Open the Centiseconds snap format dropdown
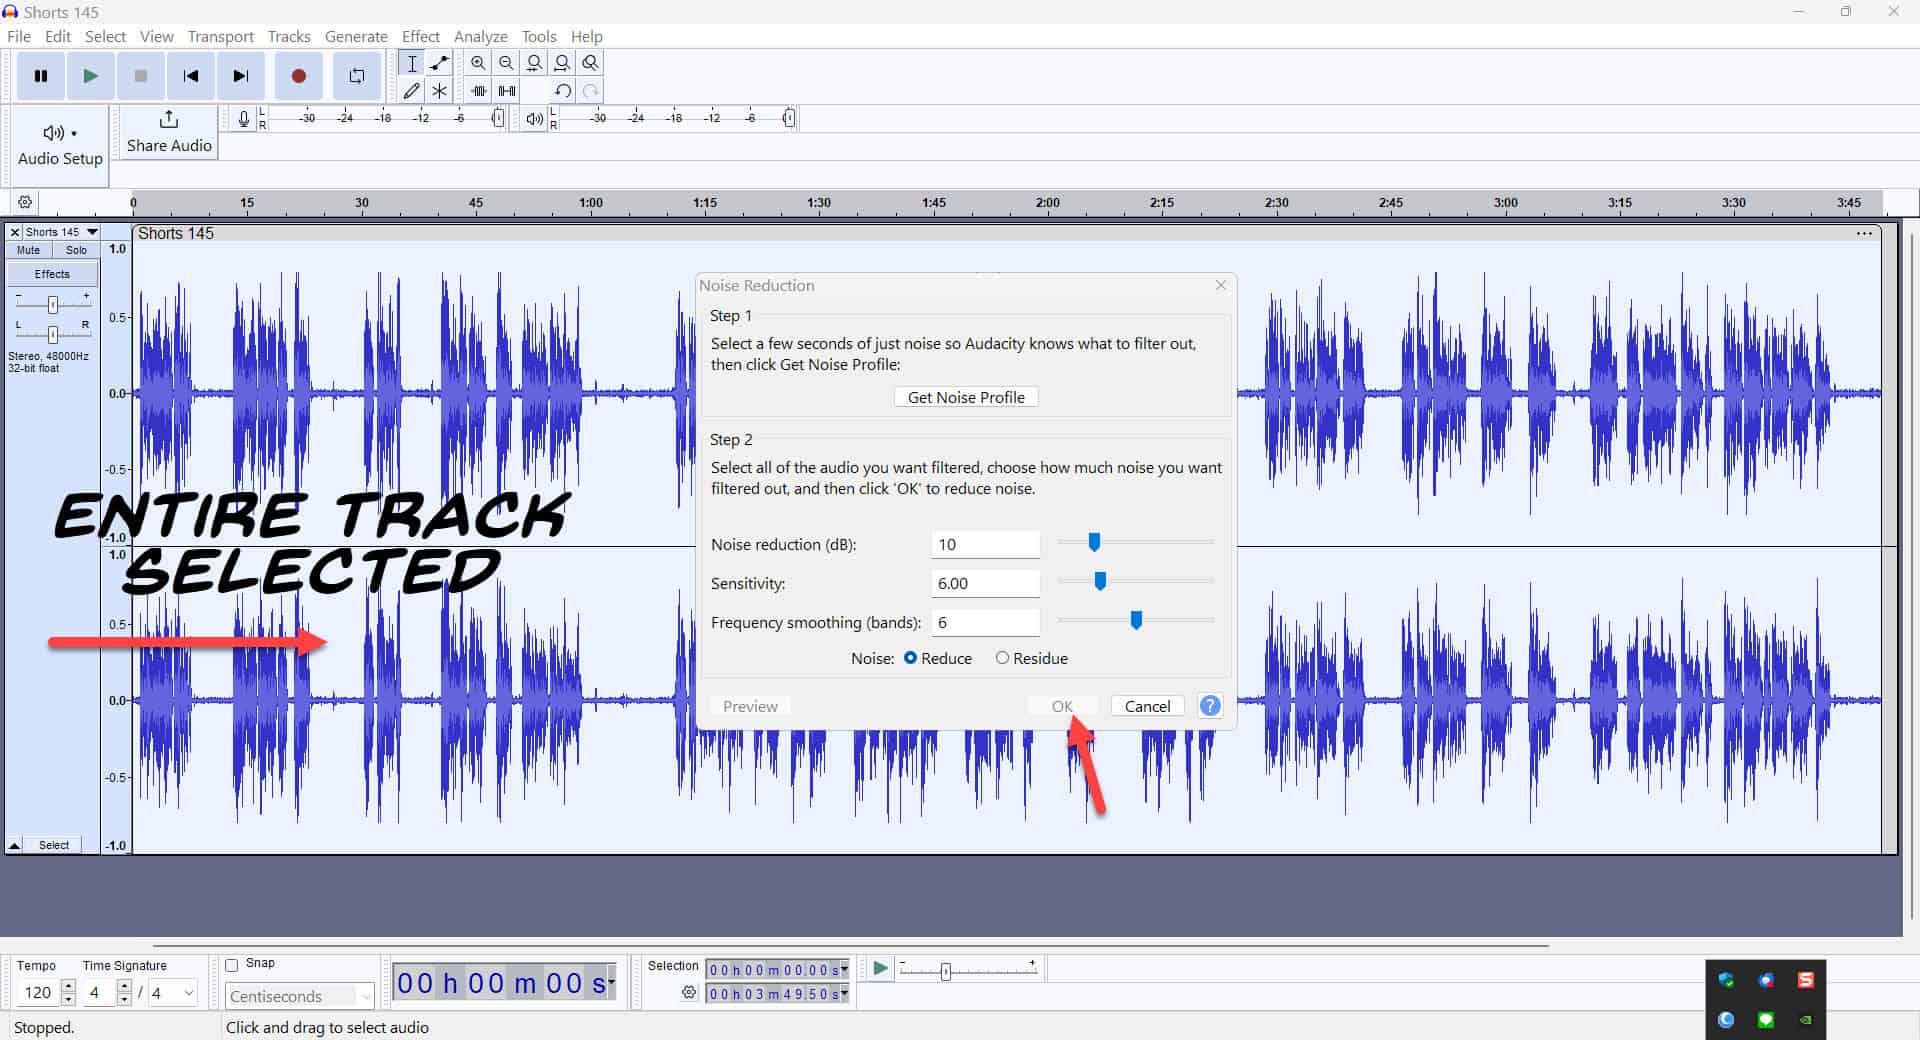 click(363, 996)
